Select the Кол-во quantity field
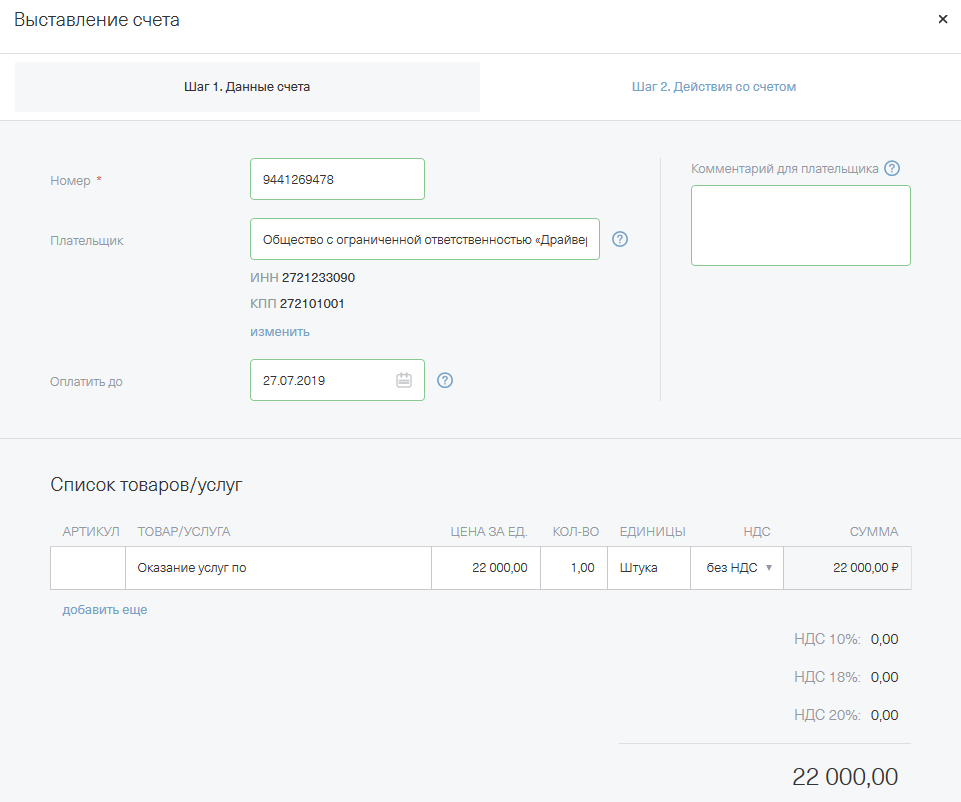The image size is (961, 802). click(574, 568)
